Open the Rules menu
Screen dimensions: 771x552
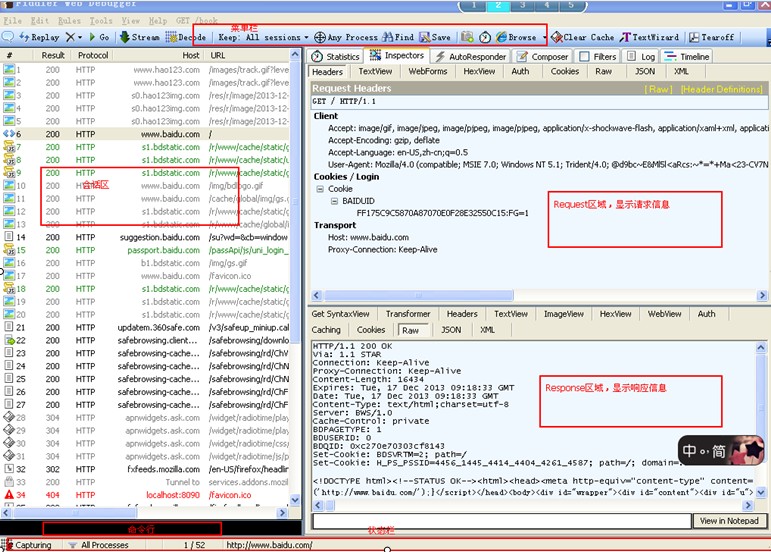[x=69, y=21]
